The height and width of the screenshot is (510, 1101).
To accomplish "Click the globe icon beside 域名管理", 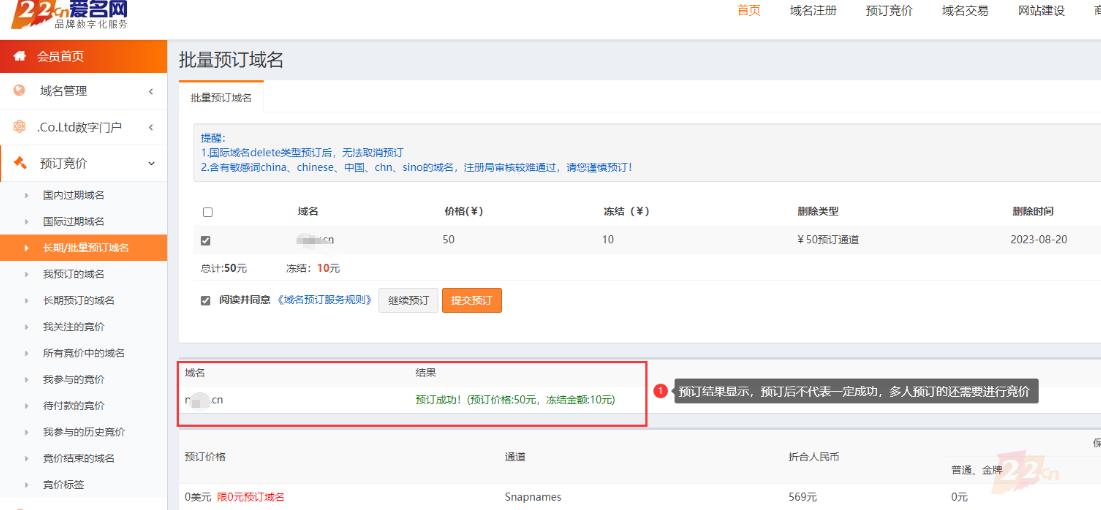I will tap(19, 91).
